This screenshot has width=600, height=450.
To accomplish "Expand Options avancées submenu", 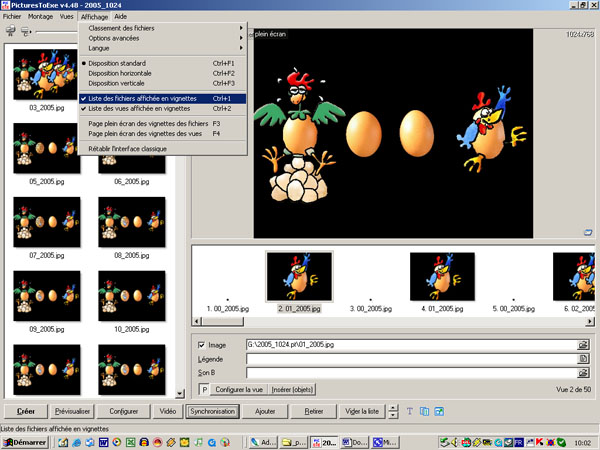I will [162, 38].
